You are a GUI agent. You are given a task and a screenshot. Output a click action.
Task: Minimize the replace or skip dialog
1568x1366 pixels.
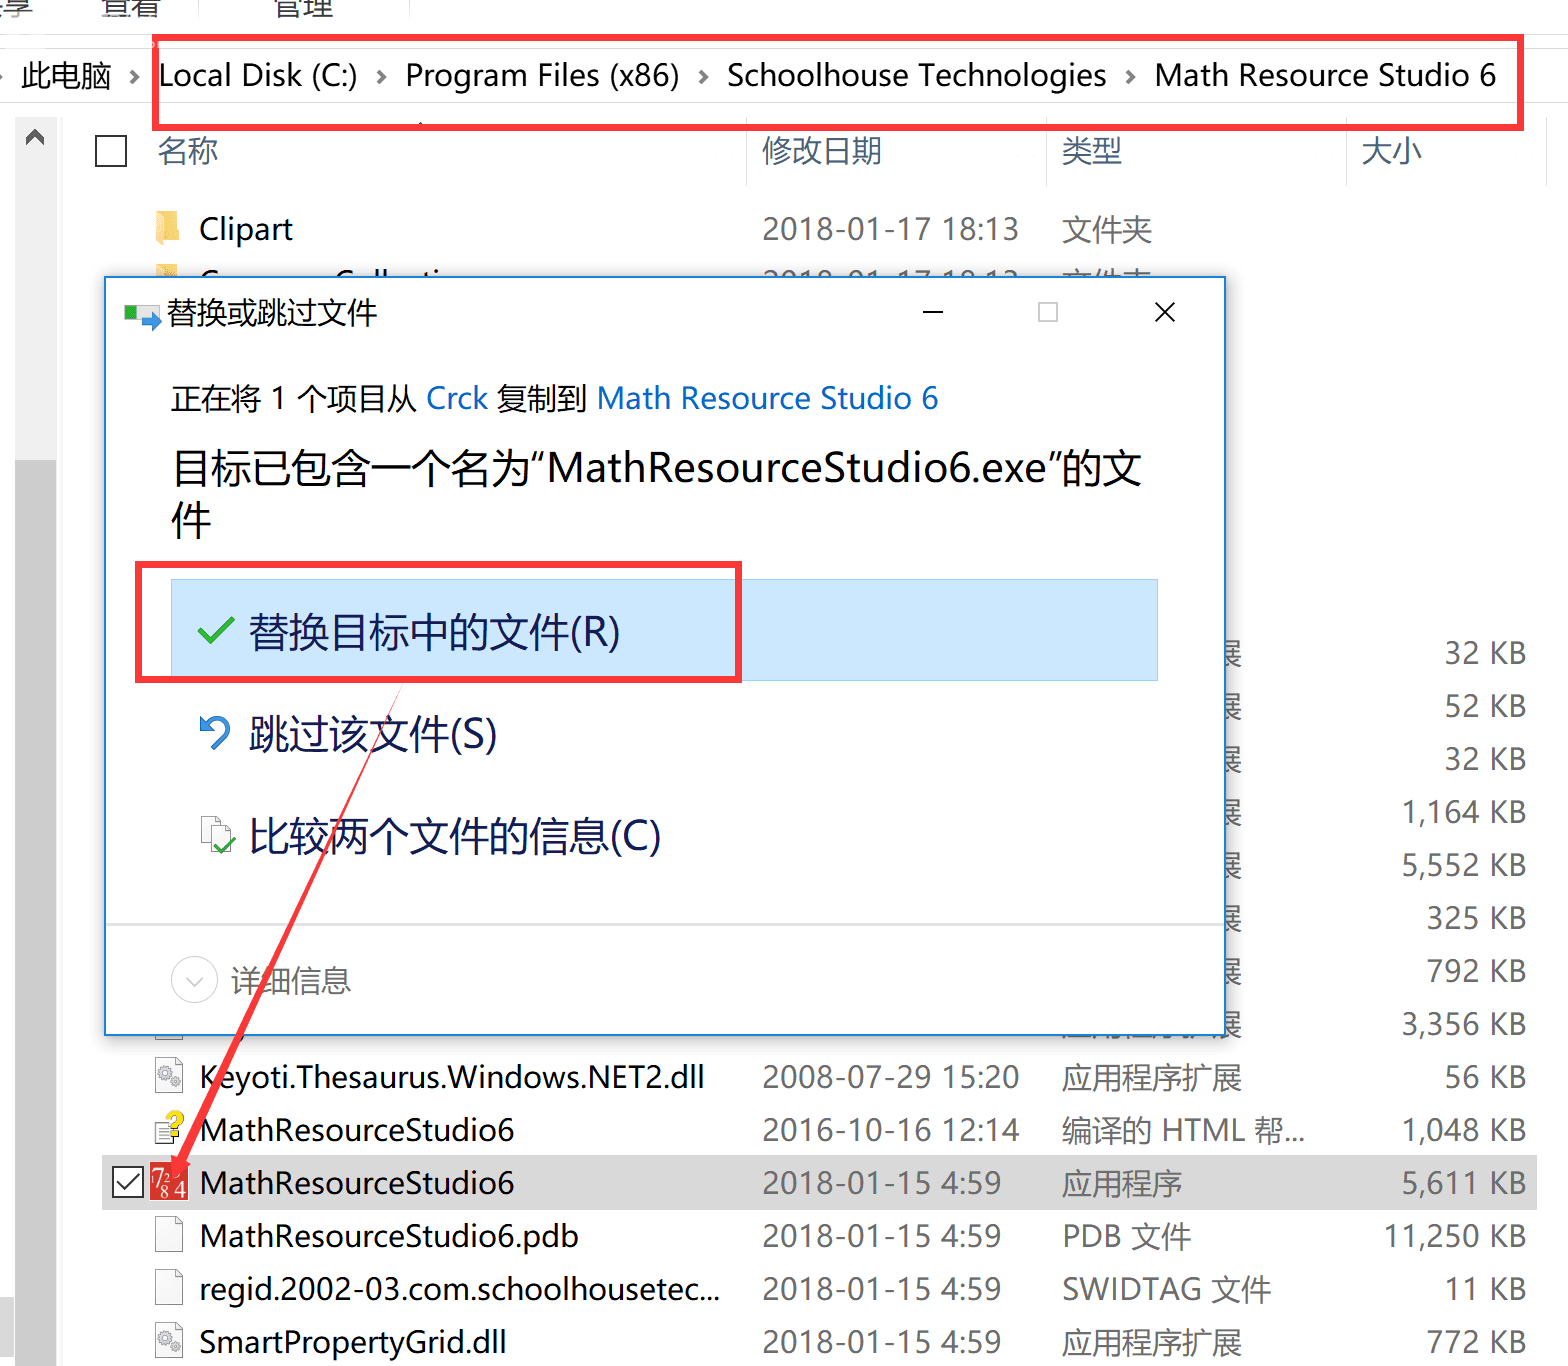[932, 313]
